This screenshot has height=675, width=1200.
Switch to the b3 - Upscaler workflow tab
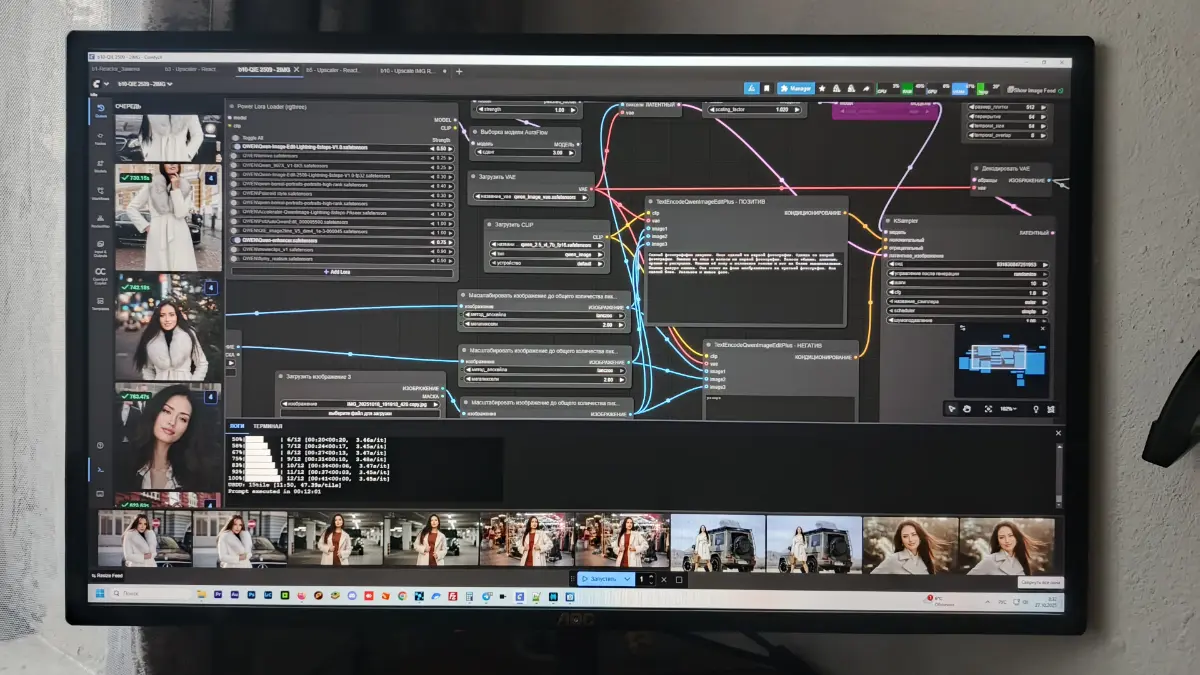click(189, 71)
